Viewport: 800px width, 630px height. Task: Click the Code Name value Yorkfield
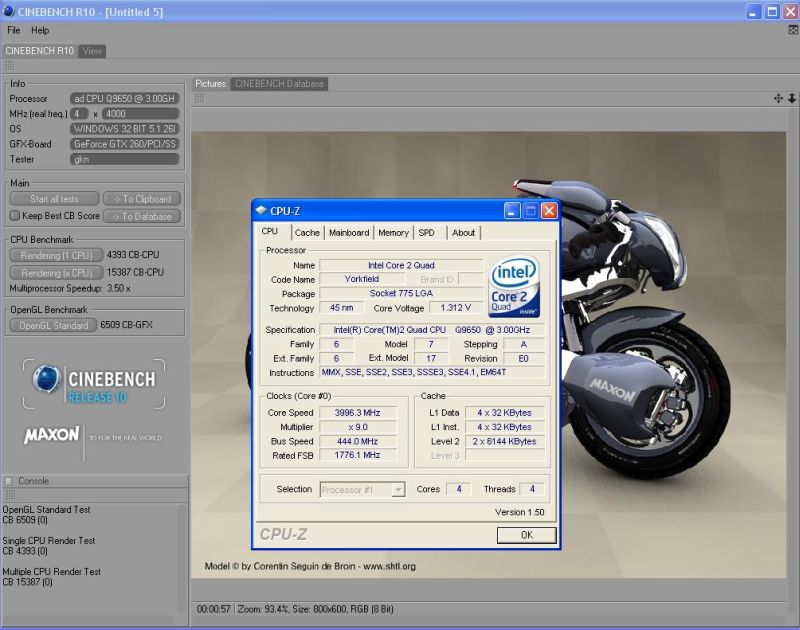point(362,279)
